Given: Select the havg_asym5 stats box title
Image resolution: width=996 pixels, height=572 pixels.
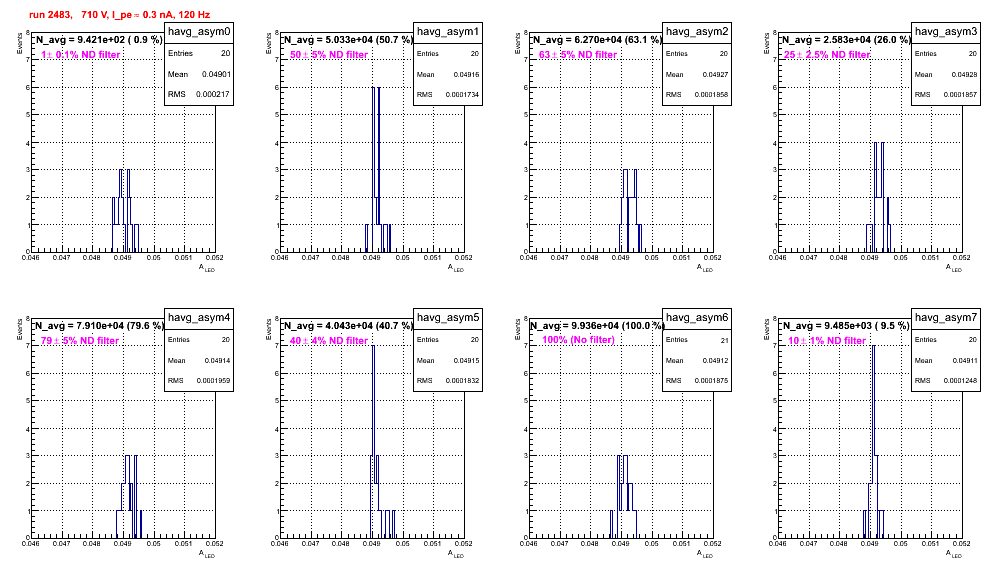Looking at the screenshot, I should pos(448,317).
